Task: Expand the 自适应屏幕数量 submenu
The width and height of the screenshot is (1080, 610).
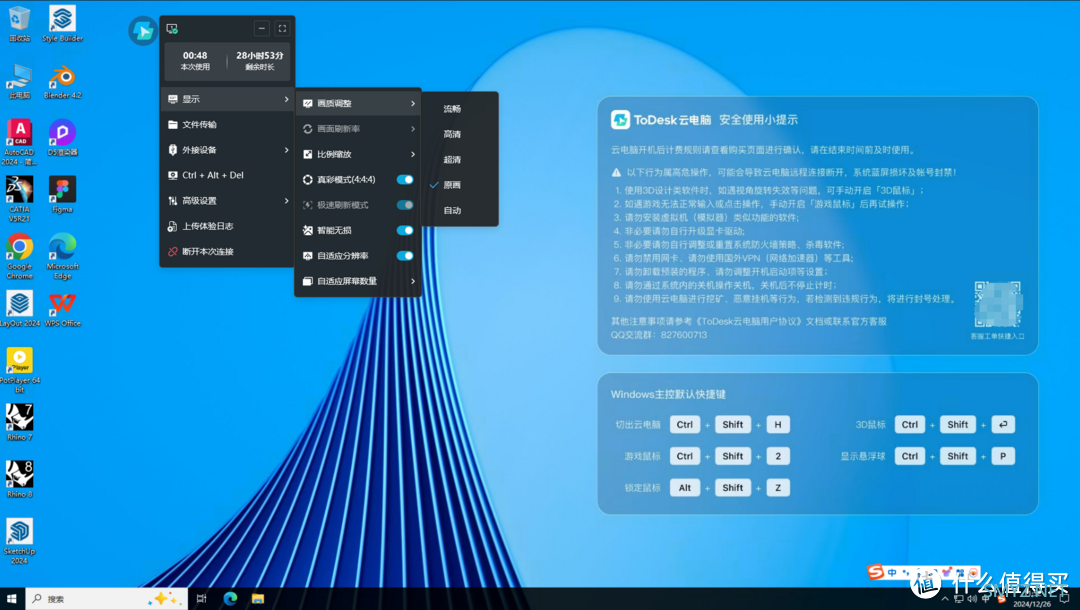Action: (x=358, y=282)
